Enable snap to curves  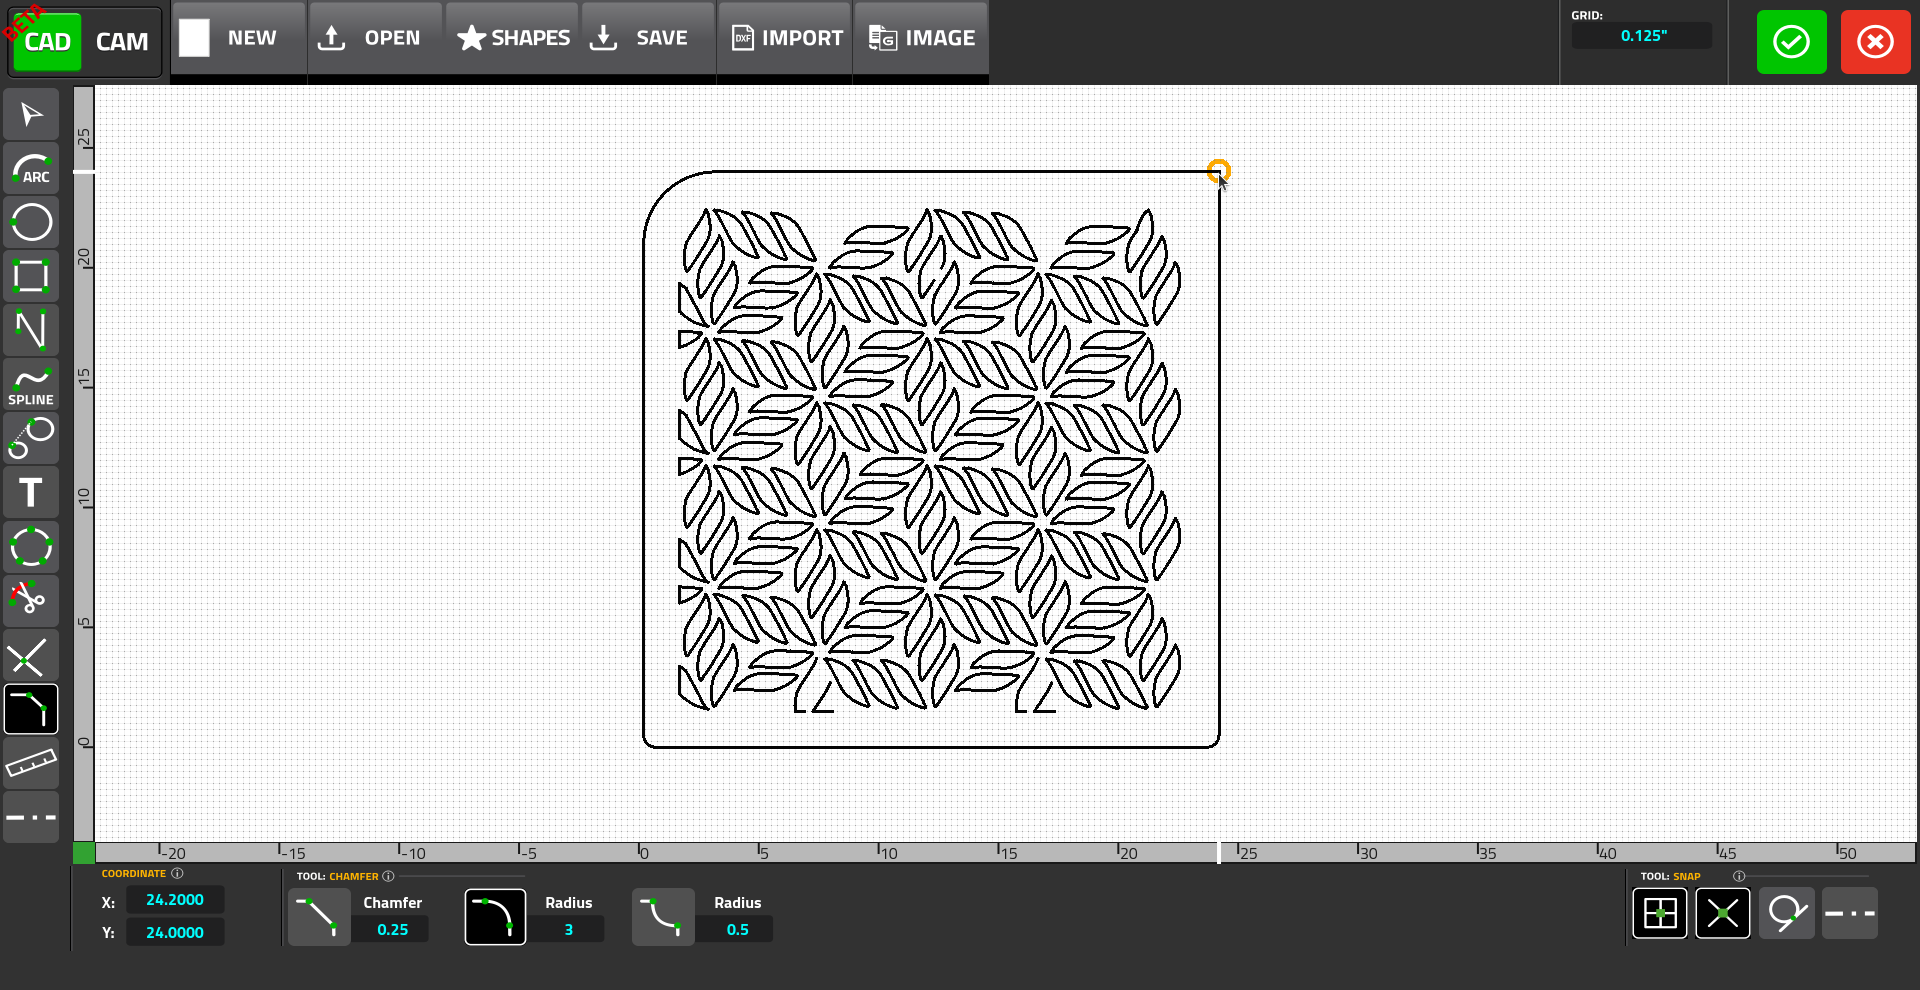[x=1787, y=913]
